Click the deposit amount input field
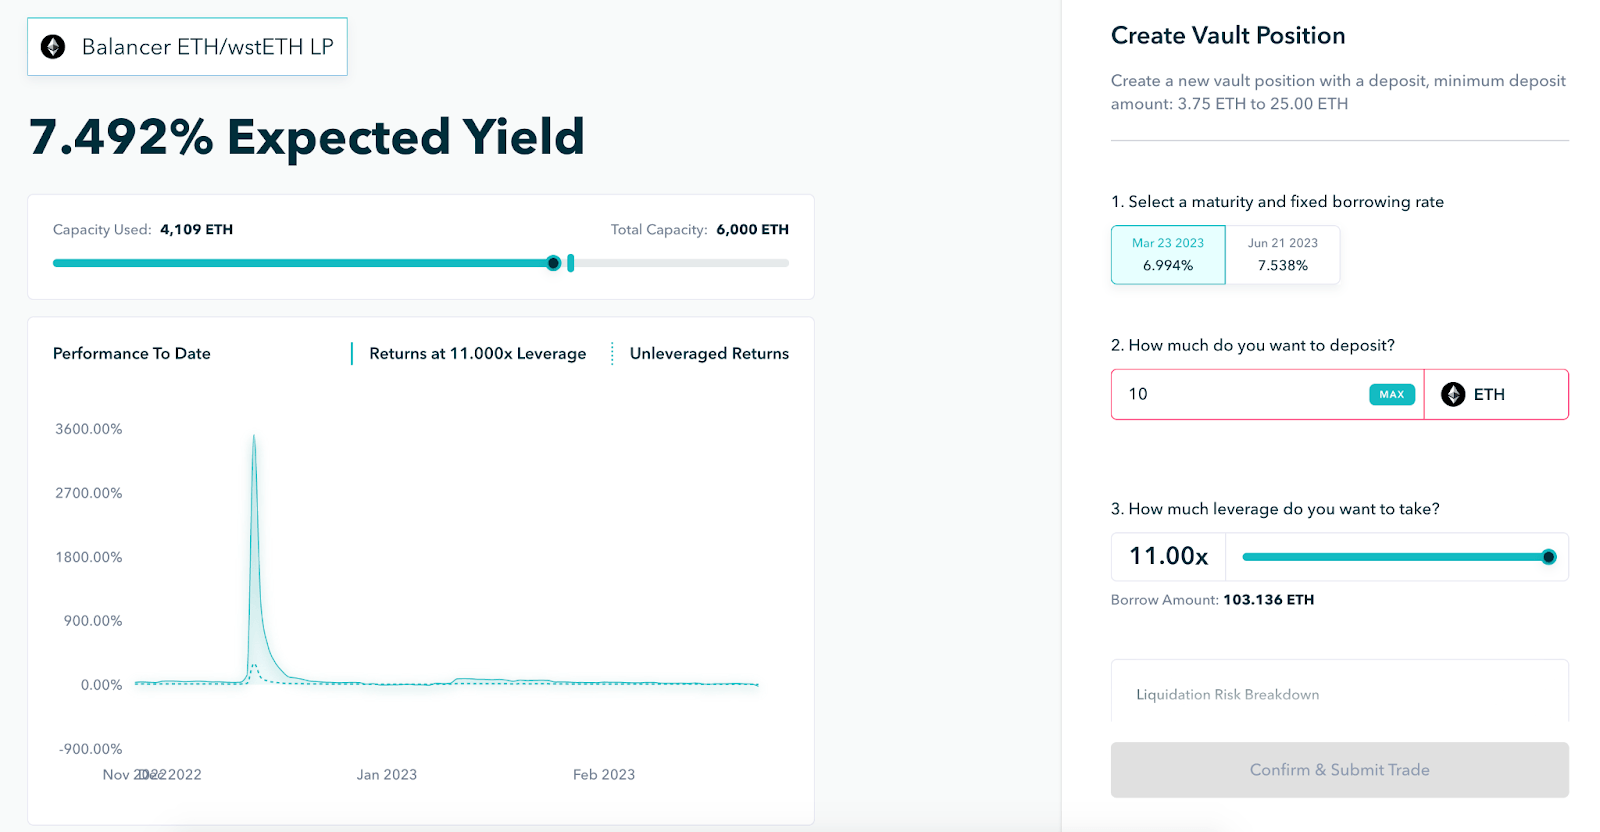Image resolution: width=1600 pixels, height=832 pixels. coord(1240,395)
